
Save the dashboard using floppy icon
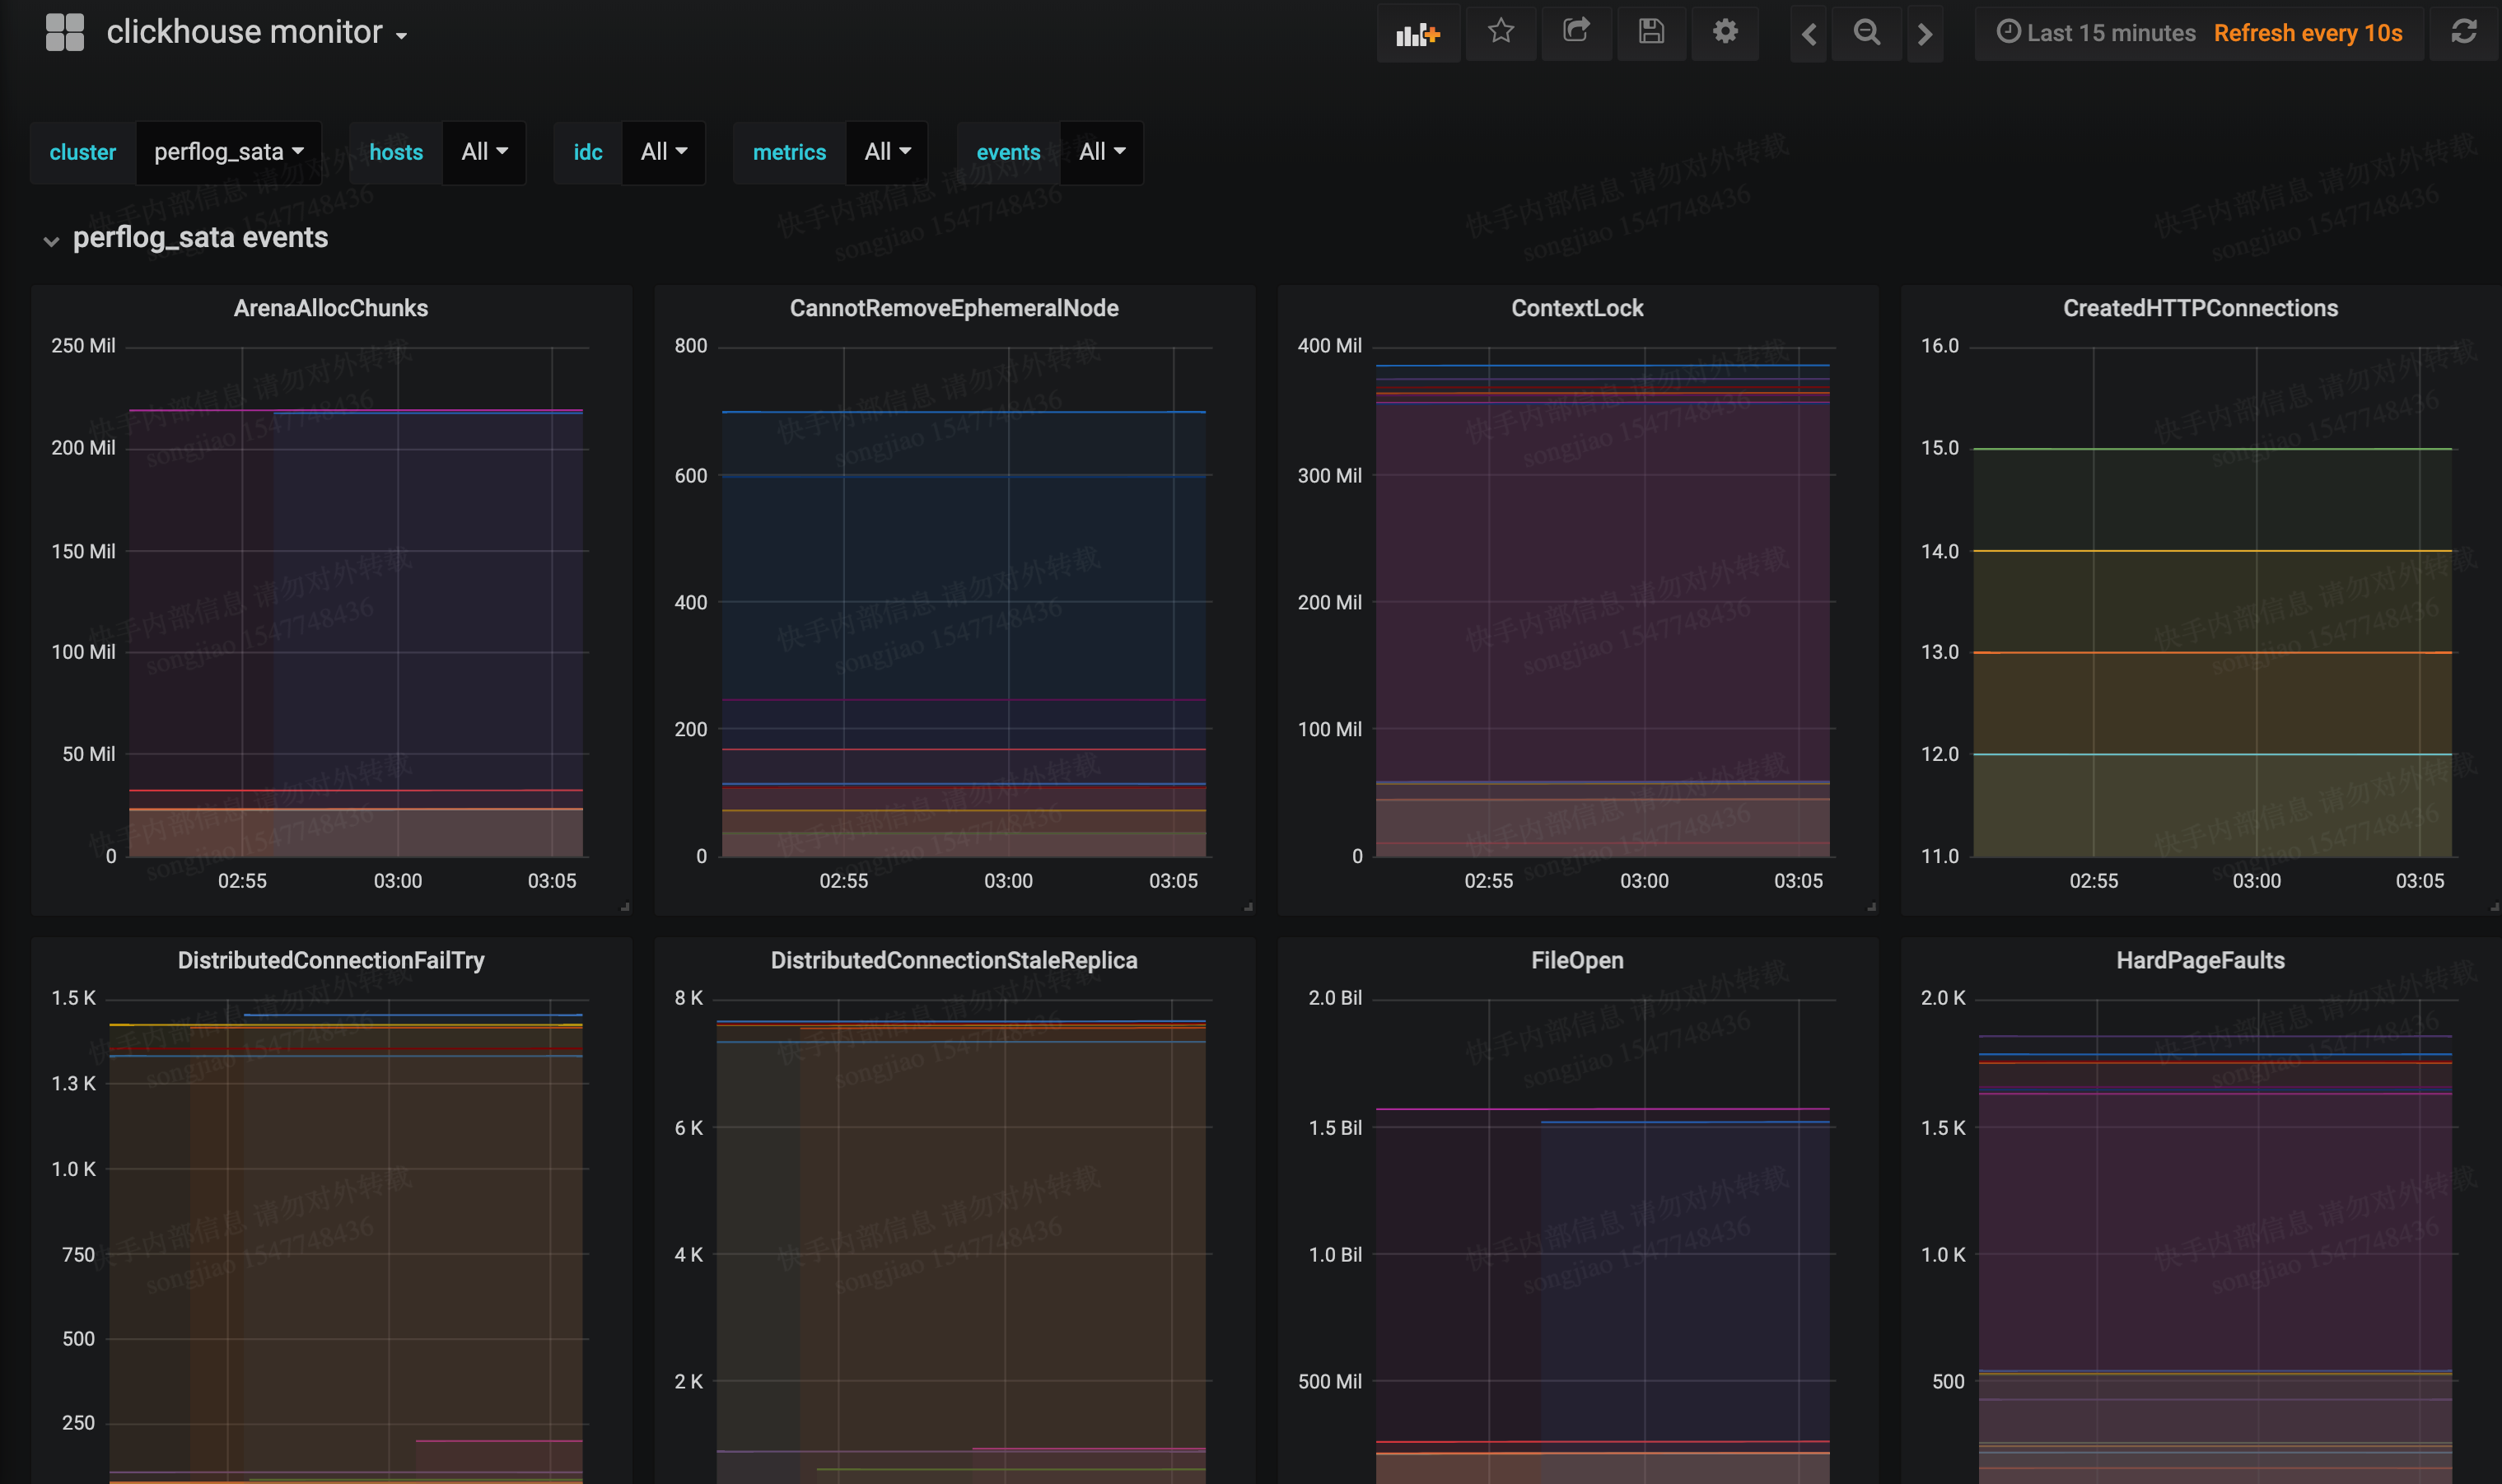(x=1651, y=32)
